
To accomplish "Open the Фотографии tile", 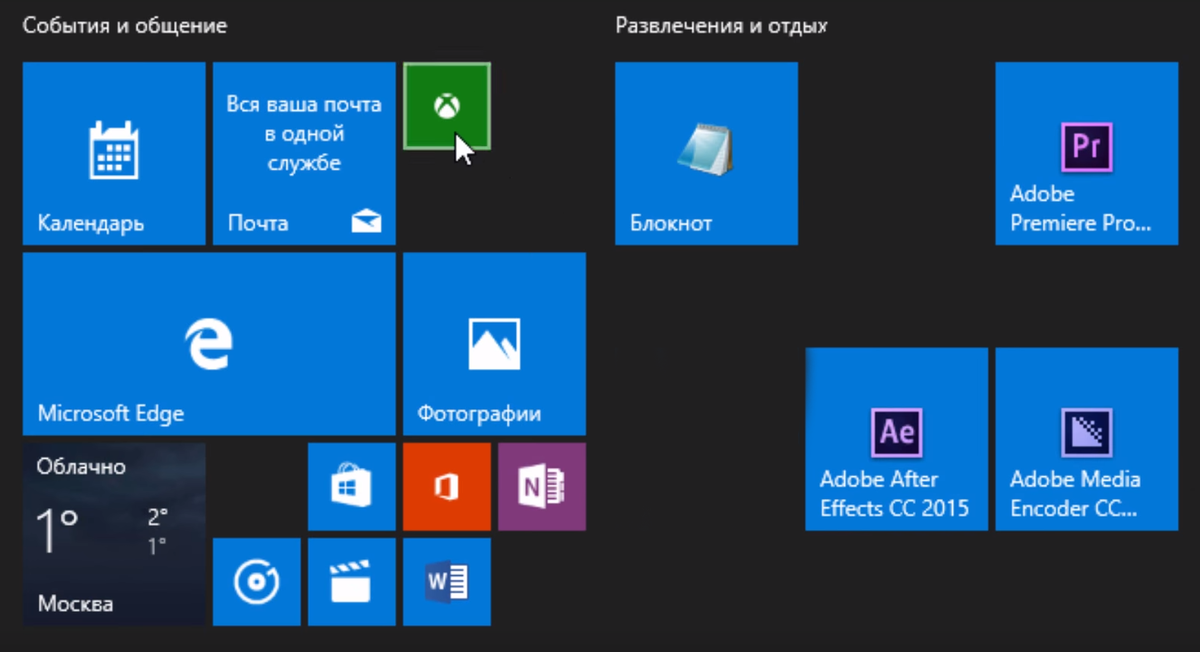I will (494, 344).
